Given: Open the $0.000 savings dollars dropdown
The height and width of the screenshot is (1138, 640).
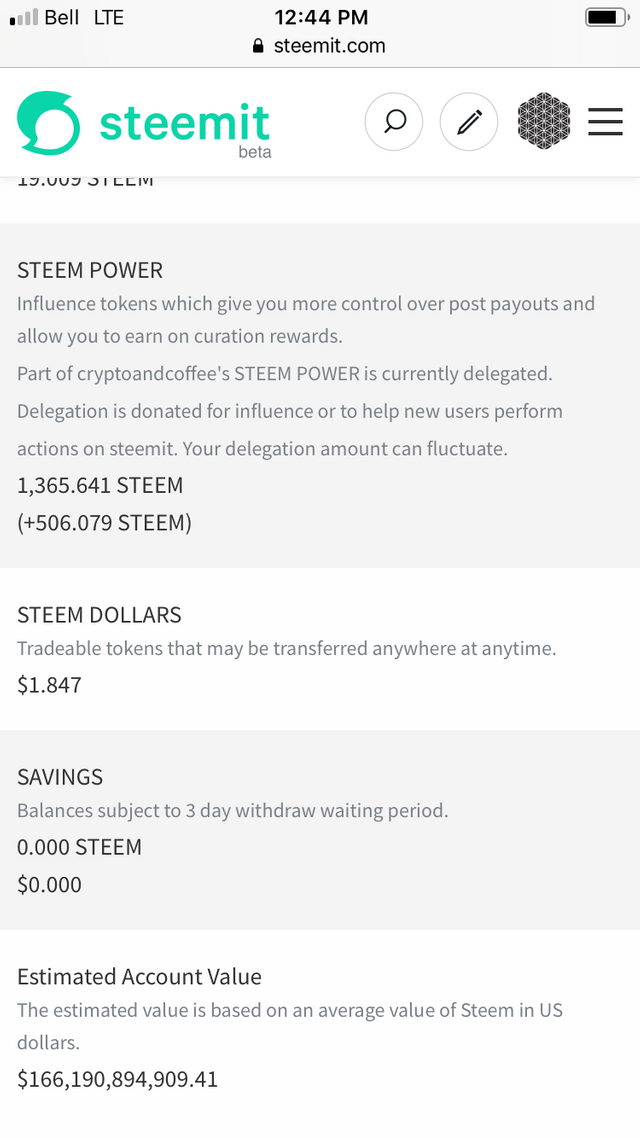Looking at the screenshot, I should pyautogui.click(x=49, y=885).
